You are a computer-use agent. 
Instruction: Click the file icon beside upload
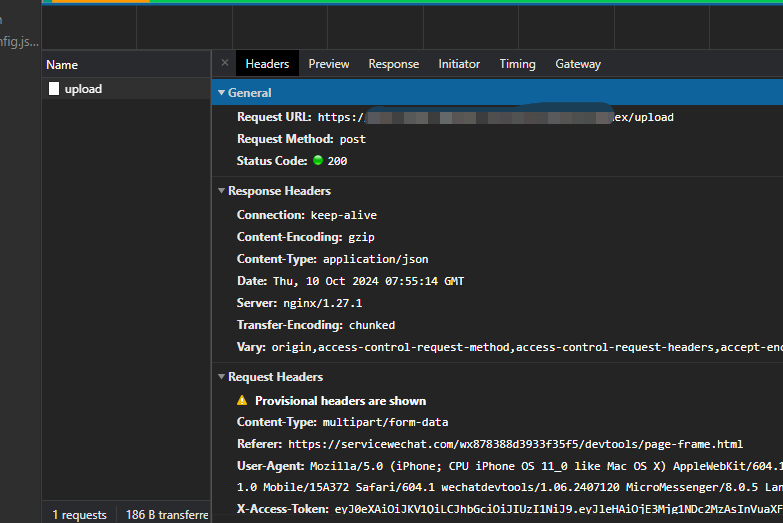point(53,89)
